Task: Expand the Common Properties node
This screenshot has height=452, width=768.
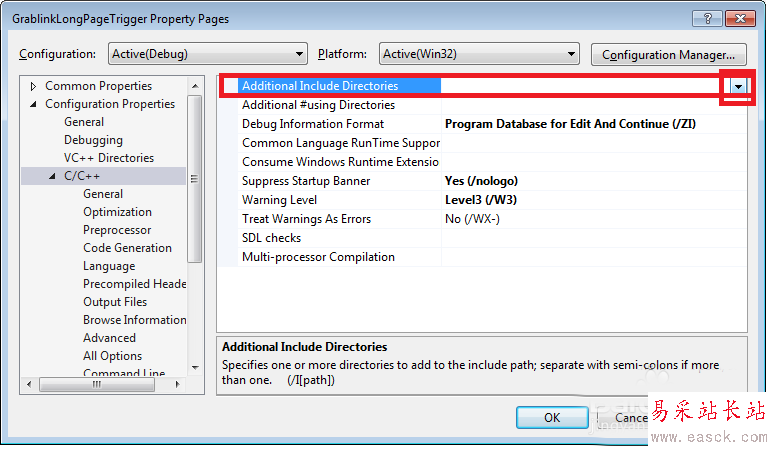Action: pyautogui.click(x=34, y=86)
